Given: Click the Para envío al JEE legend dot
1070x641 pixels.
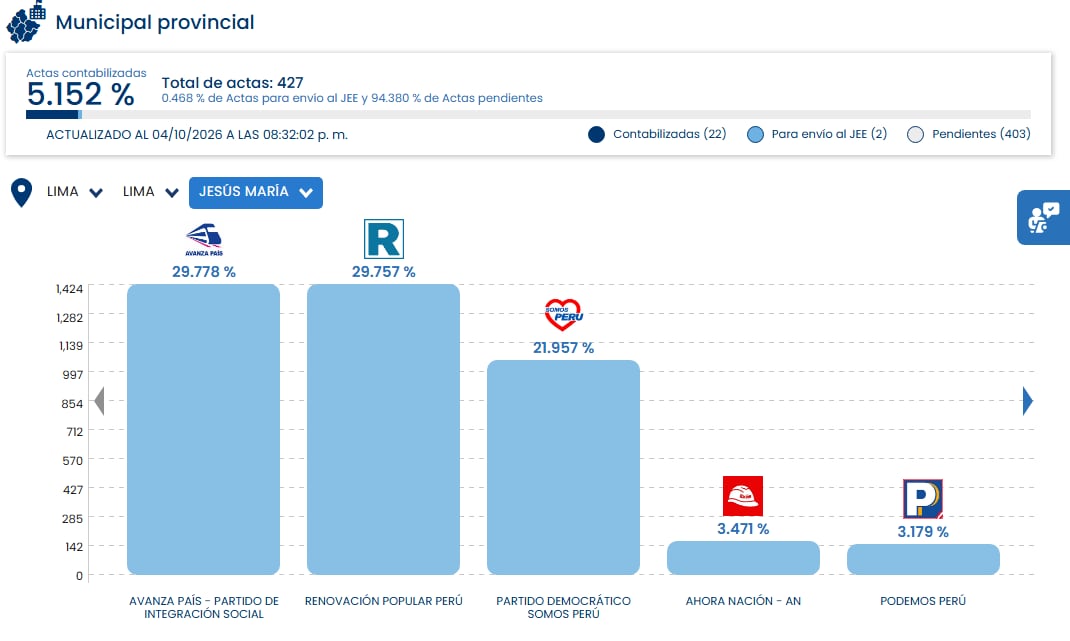Looking at the screenshot, I should 755,134.
